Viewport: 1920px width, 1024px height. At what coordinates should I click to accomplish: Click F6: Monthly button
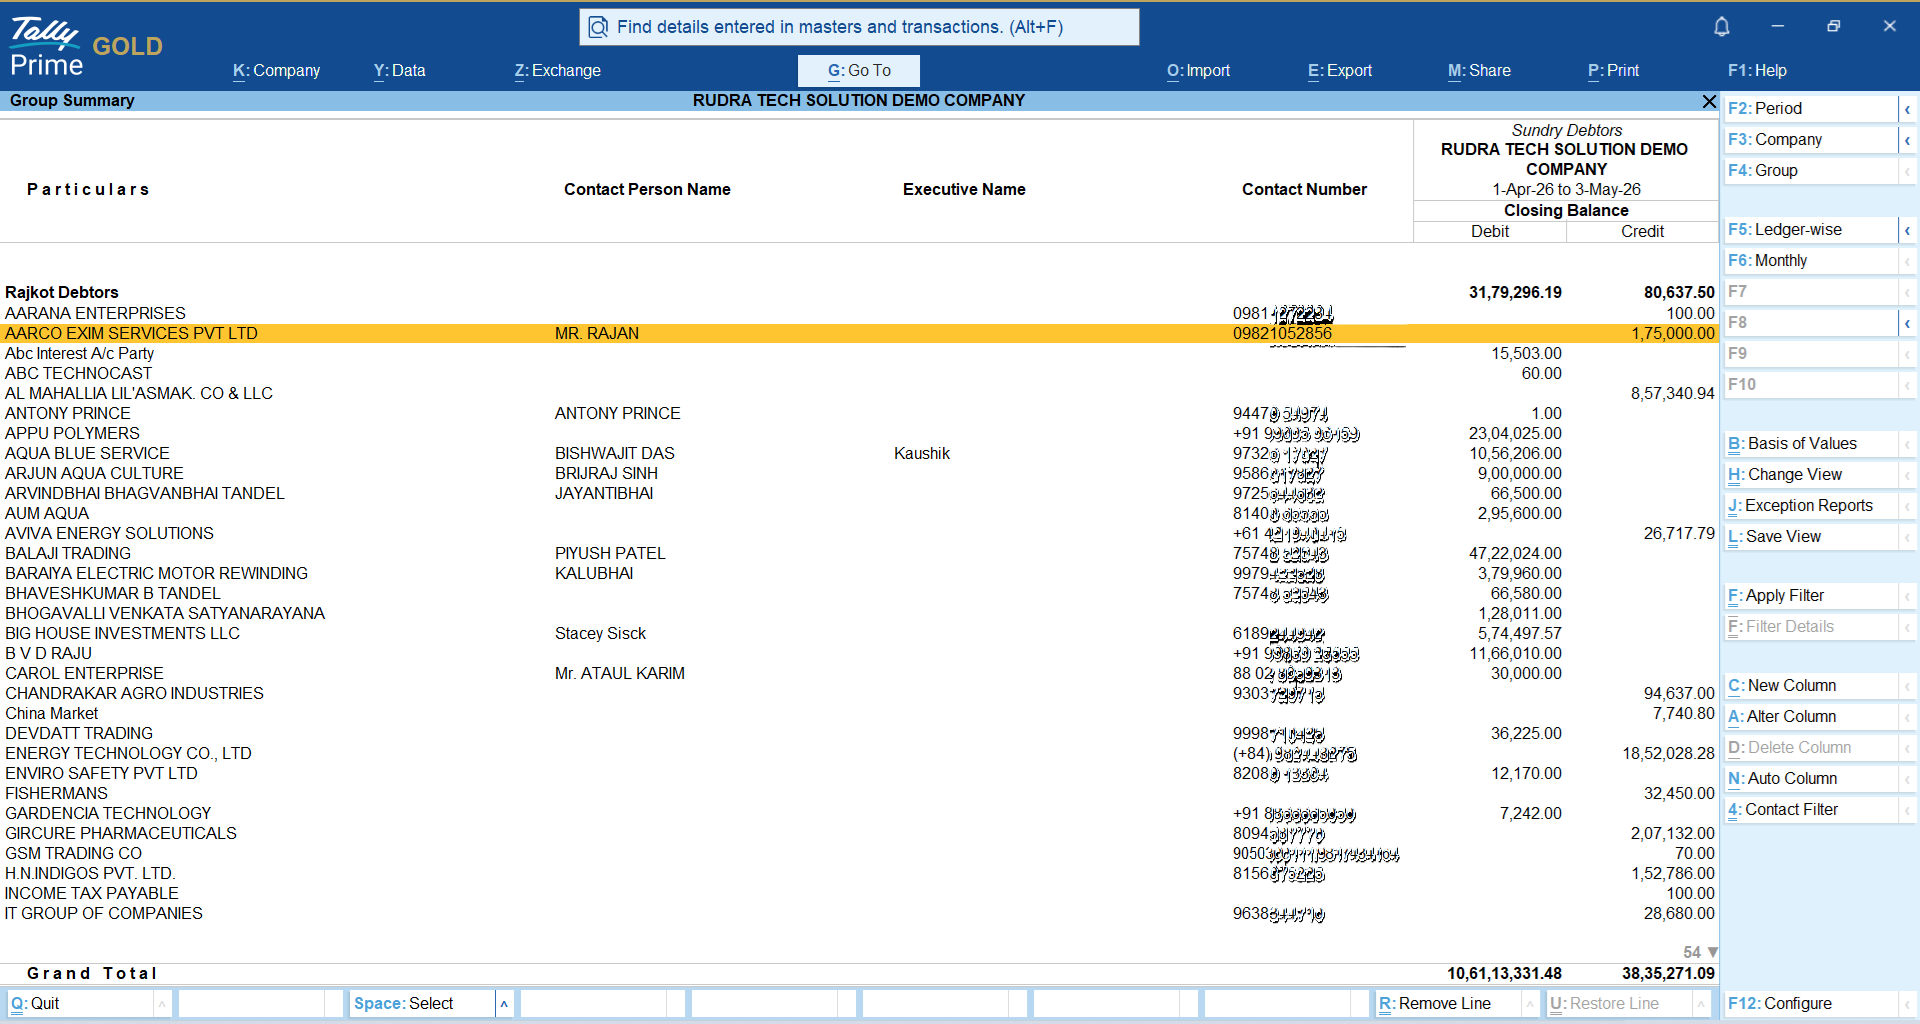coord(1810,261)
